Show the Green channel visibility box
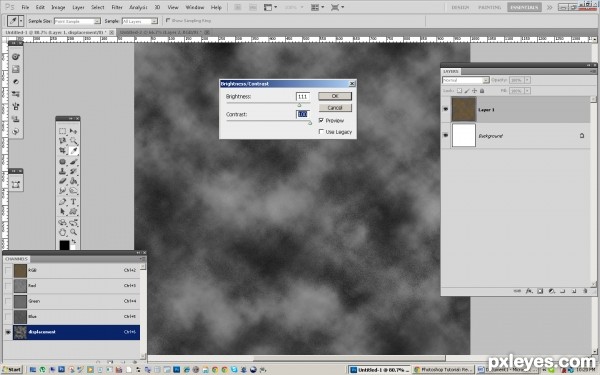Viewport: 600px width, 375px height. coord(8,301)
